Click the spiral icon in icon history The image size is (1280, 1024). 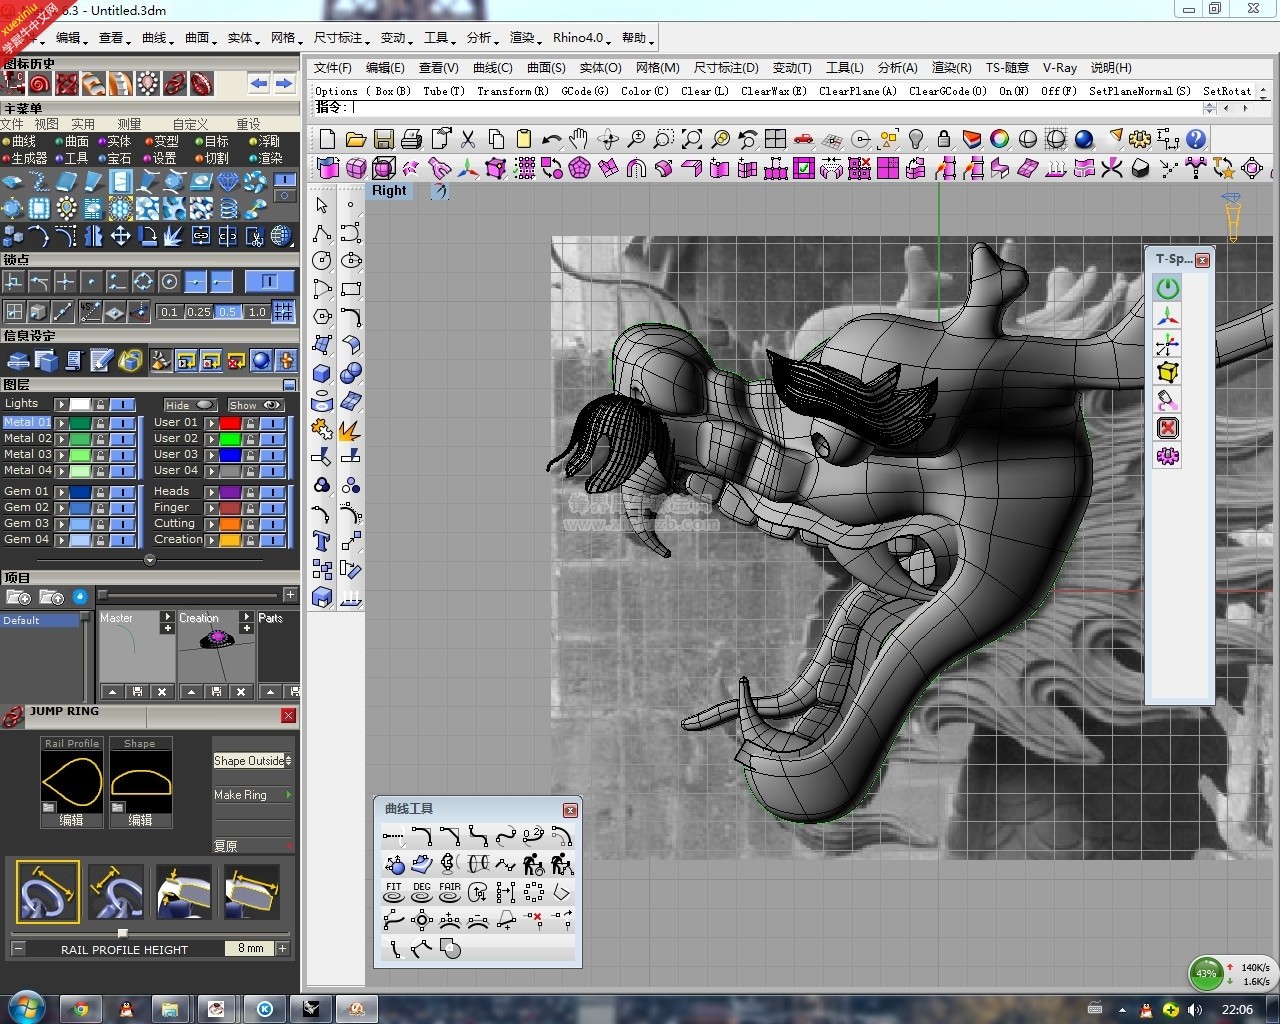[40, 83]
